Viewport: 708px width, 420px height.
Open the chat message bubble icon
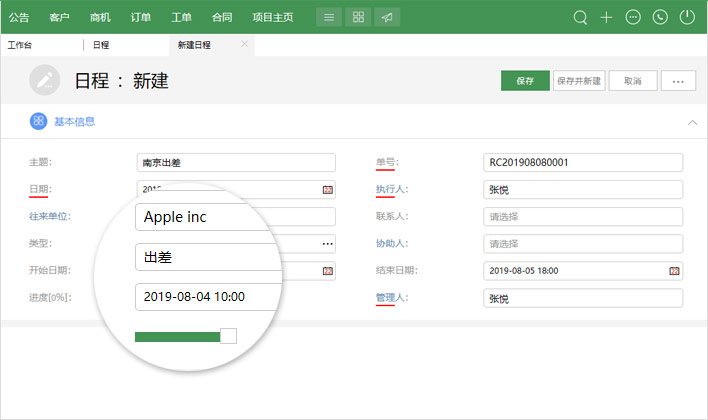coord(633,17)
